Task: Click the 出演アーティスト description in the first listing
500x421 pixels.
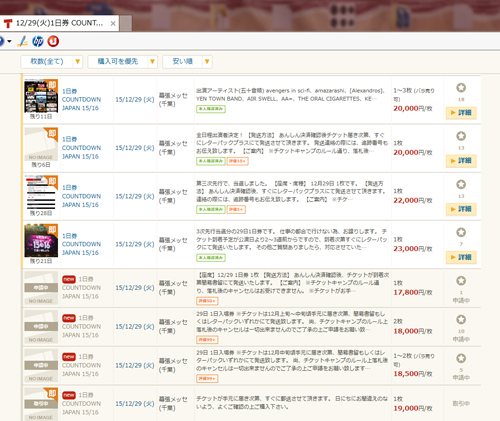Action: pyautogui.click(x=290, y=95)
